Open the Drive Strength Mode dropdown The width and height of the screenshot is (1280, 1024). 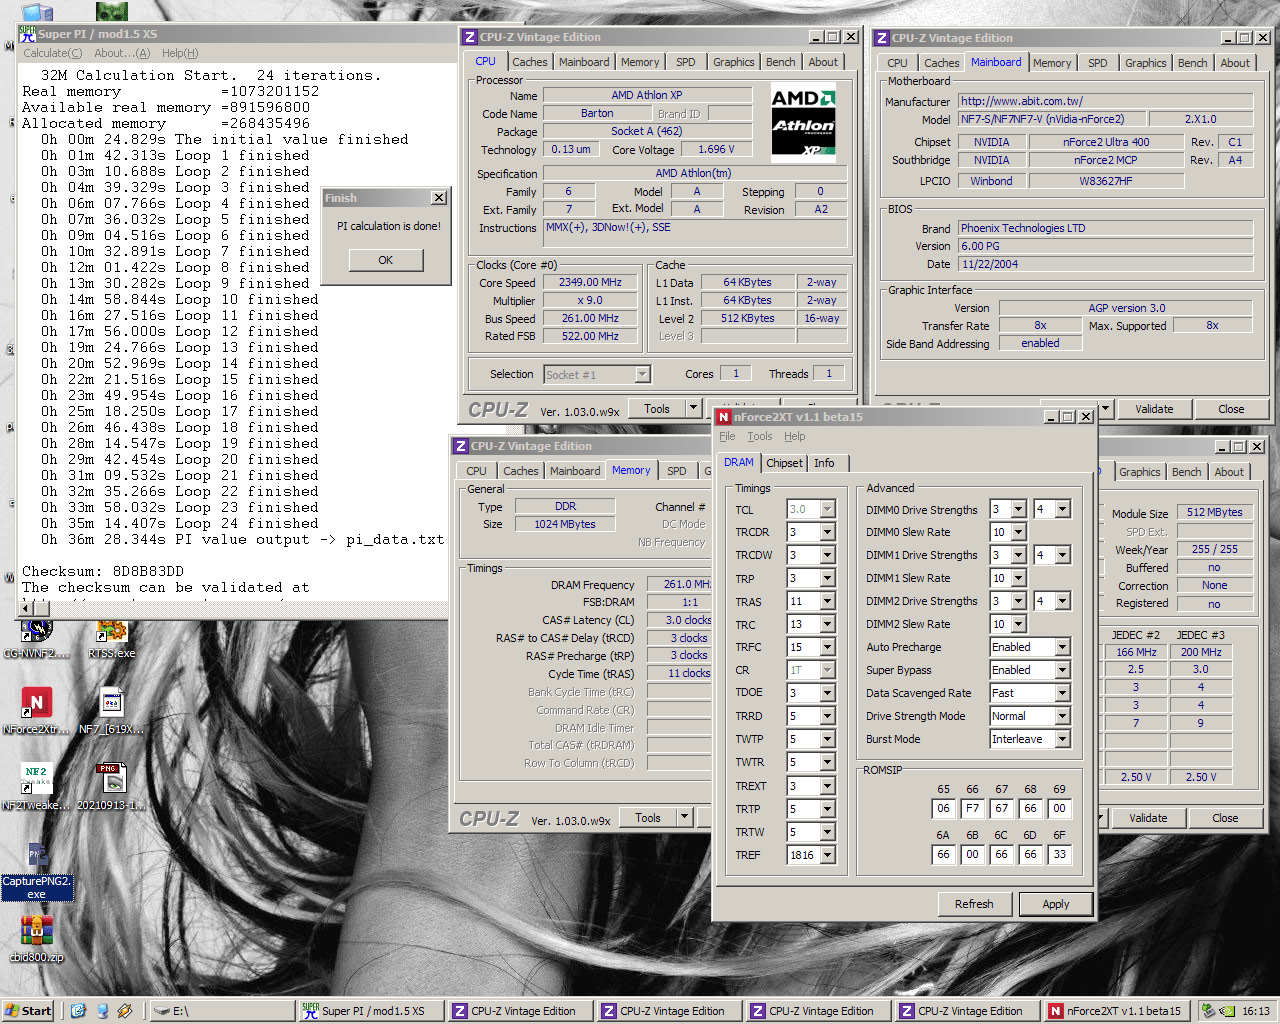pyautogui.click(x=1062, y=716)
